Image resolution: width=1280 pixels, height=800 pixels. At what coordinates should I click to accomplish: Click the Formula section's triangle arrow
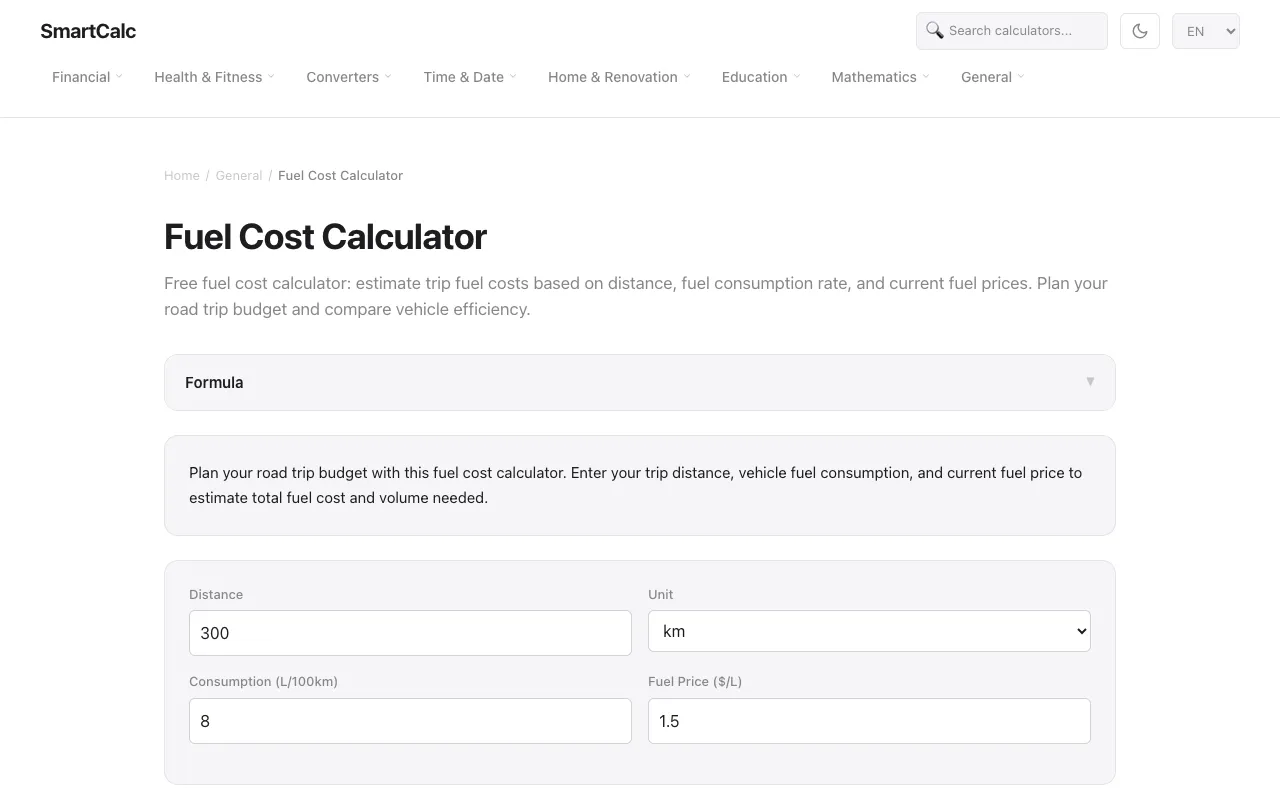coord(1090,382)
